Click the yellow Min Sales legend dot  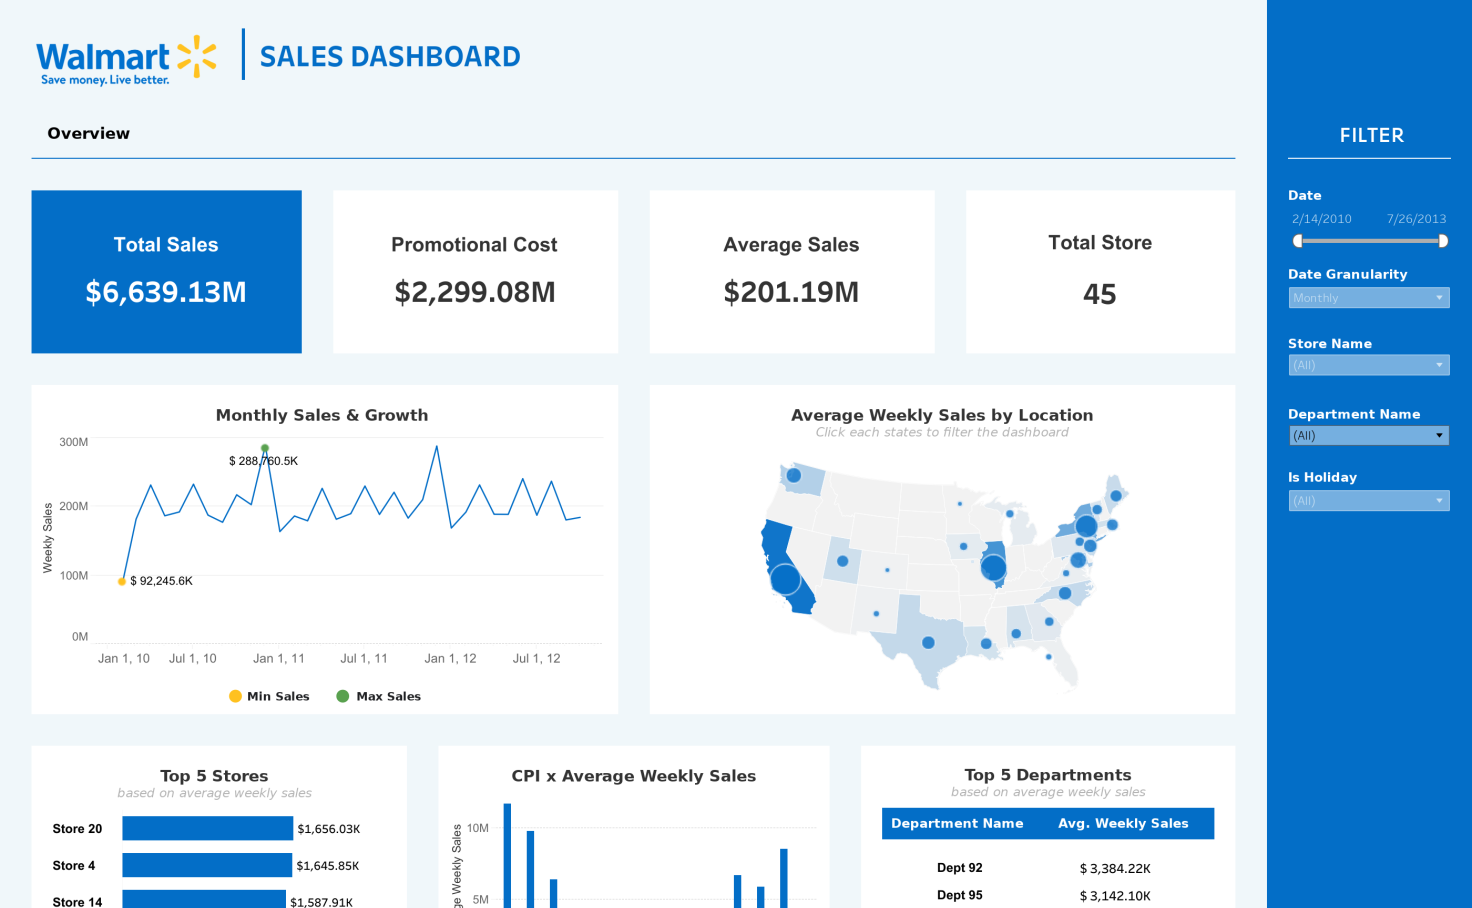235,696
